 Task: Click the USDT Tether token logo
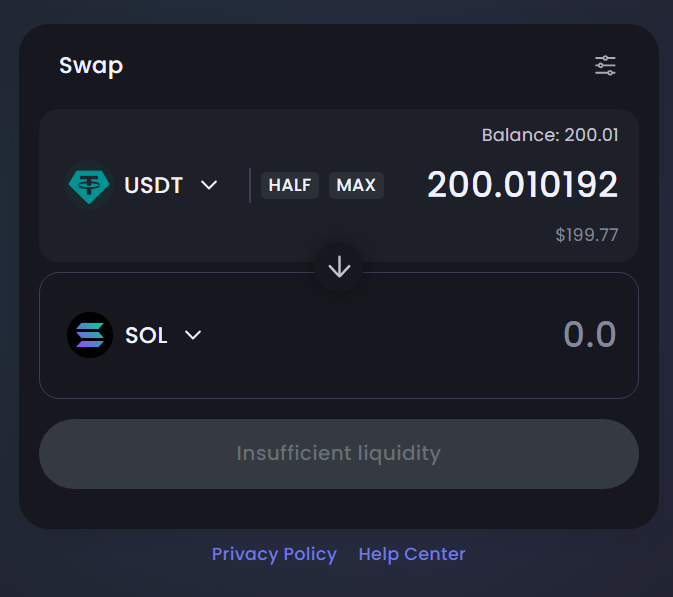click(x=89, y=185)
